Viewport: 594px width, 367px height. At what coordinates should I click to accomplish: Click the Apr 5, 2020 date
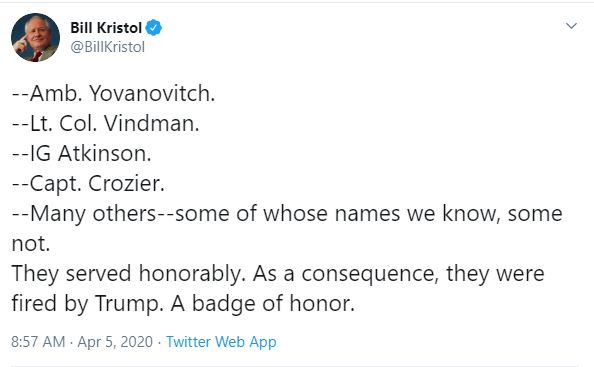(115, 342)
